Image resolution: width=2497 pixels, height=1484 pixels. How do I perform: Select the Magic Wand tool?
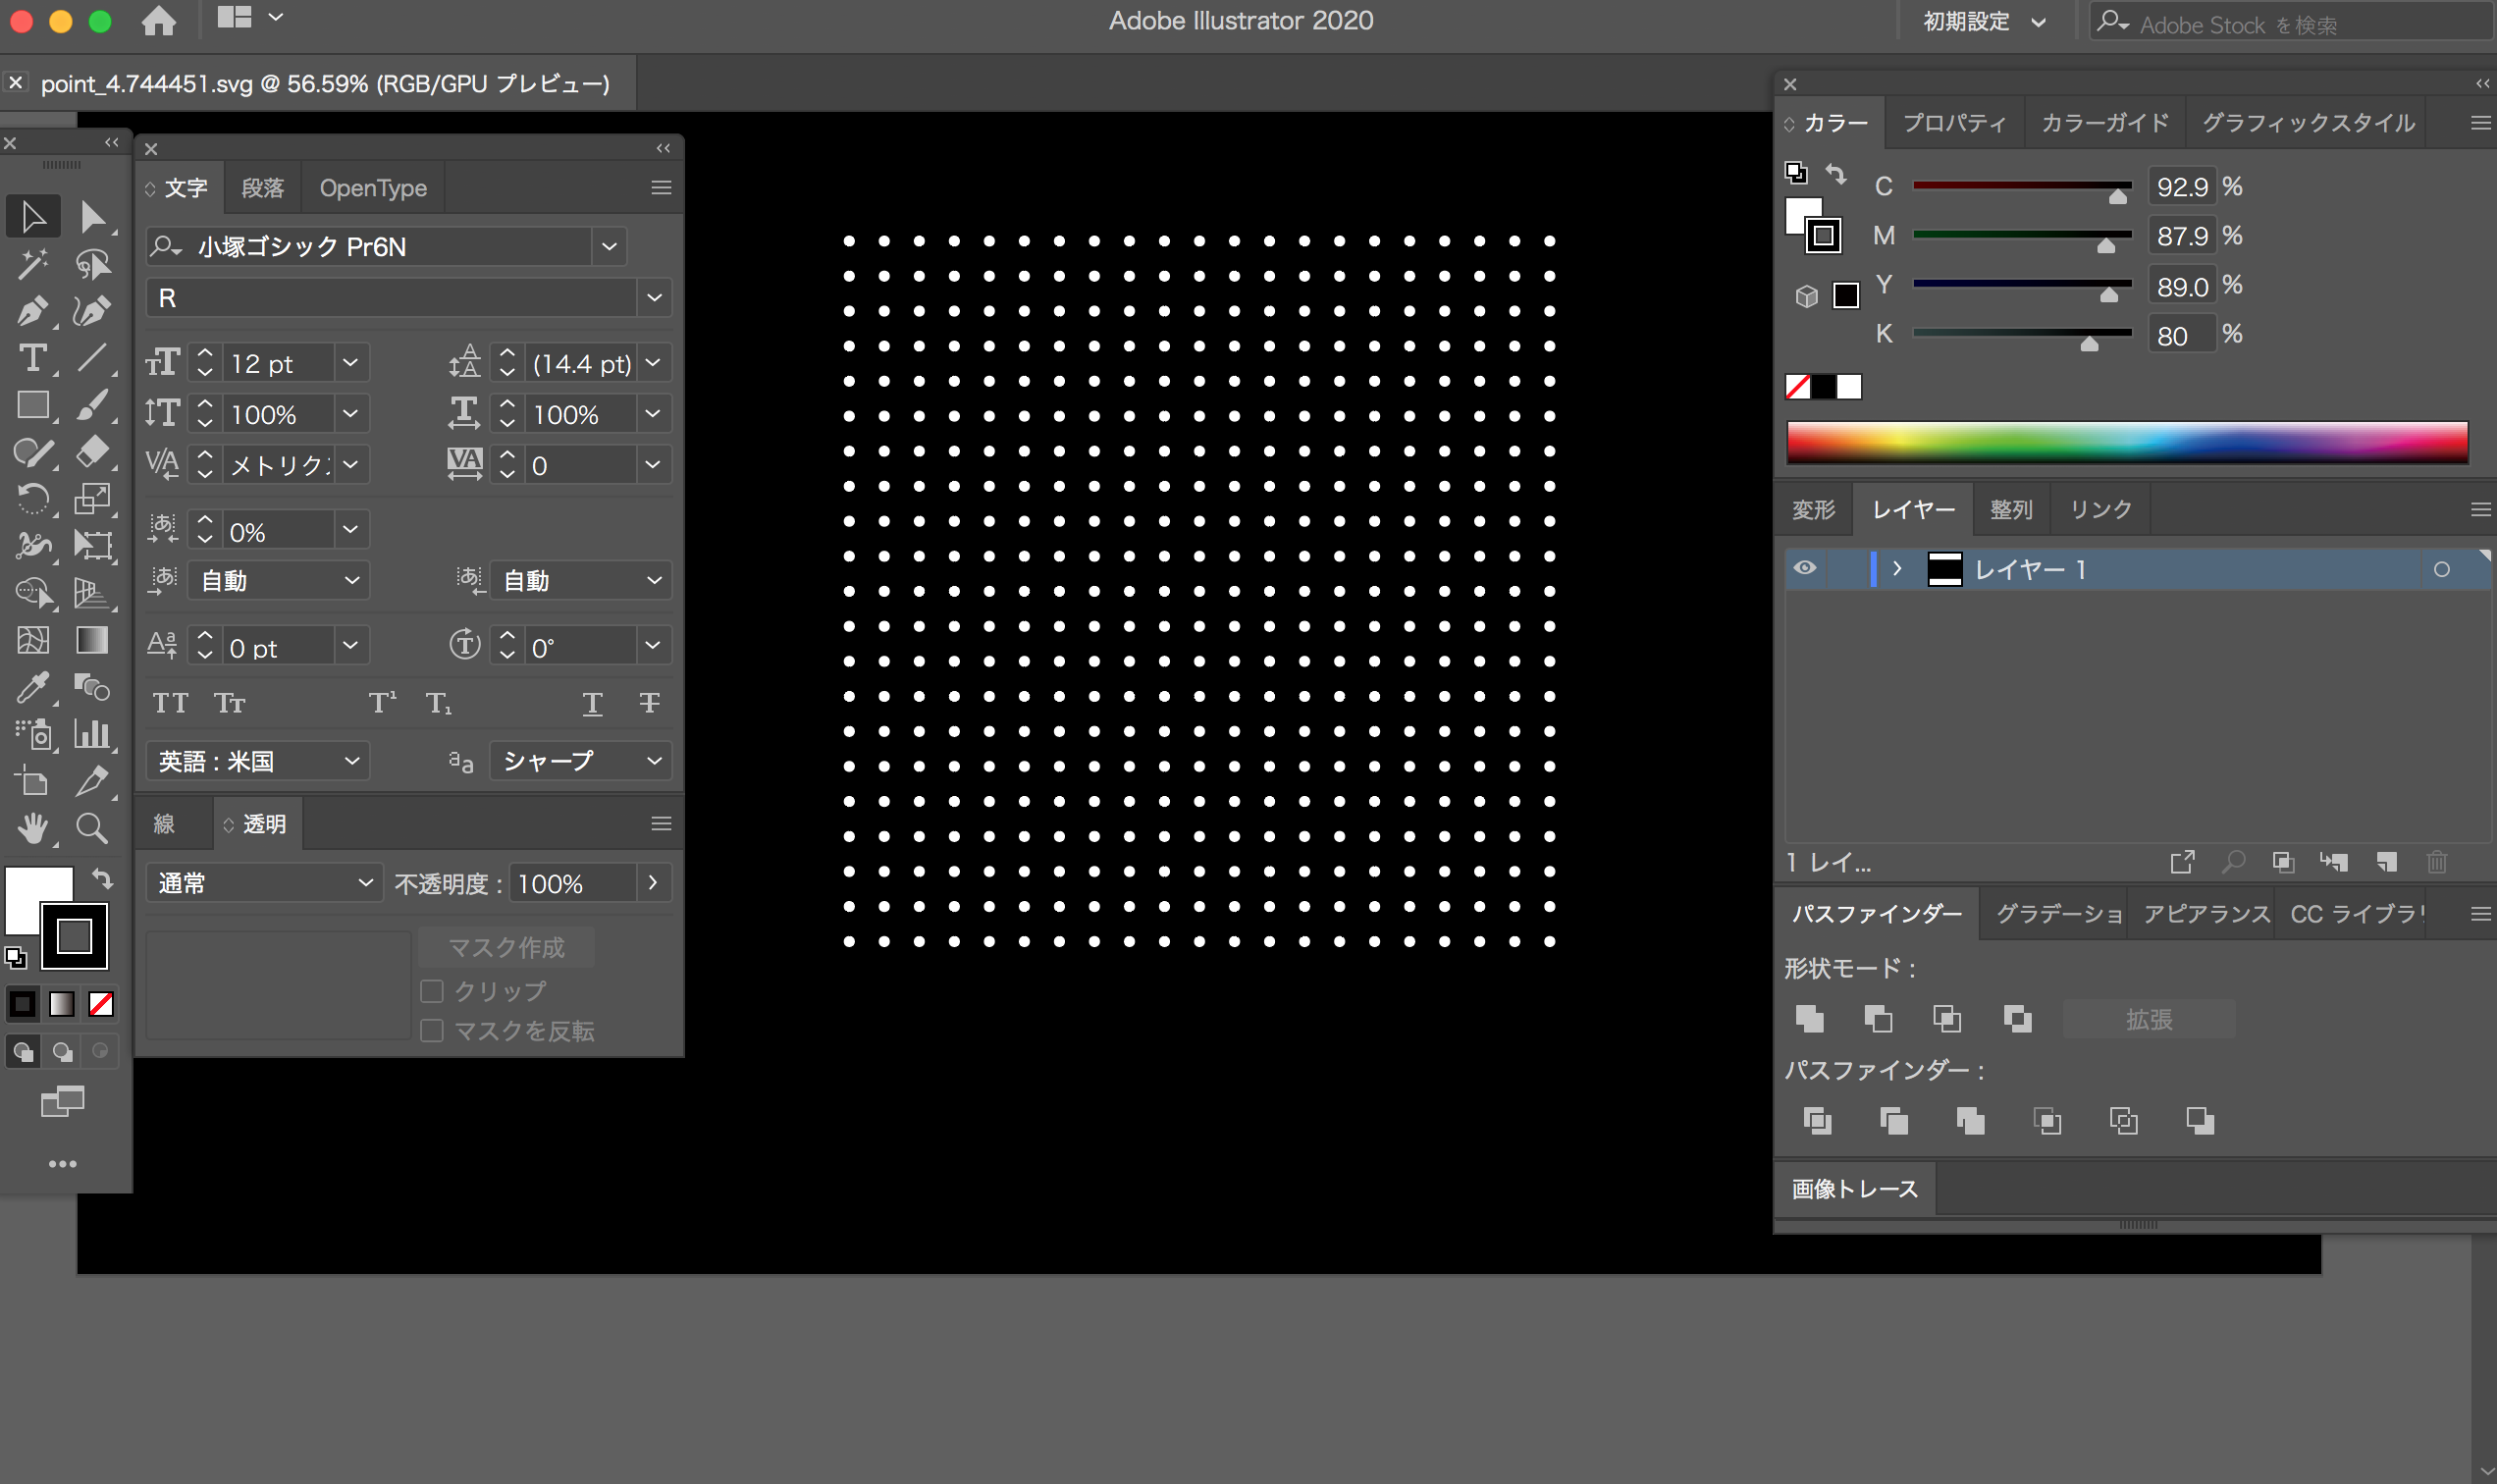[x=33, y=264]
